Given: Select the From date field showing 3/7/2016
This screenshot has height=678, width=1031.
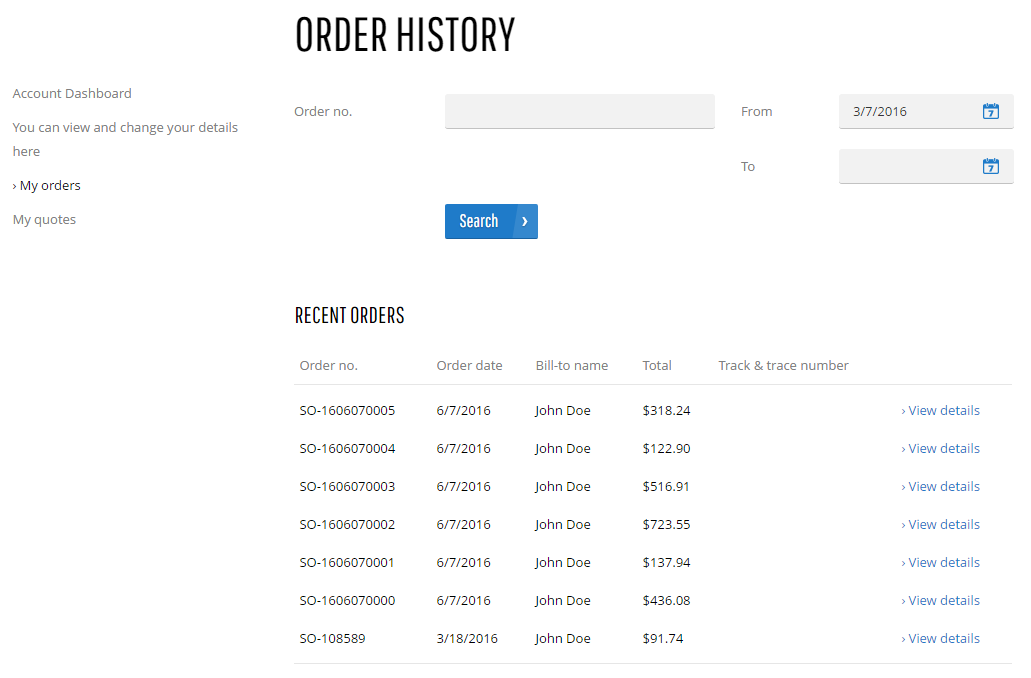Looking at the screenshot, I should [926, 111].
